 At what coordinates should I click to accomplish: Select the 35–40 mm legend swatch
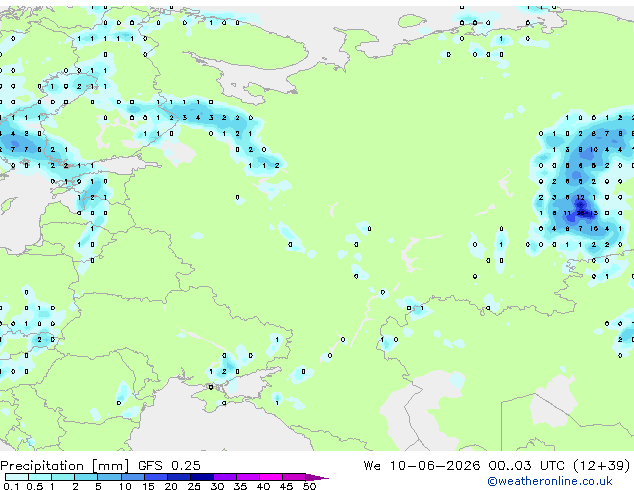[248, 477]
